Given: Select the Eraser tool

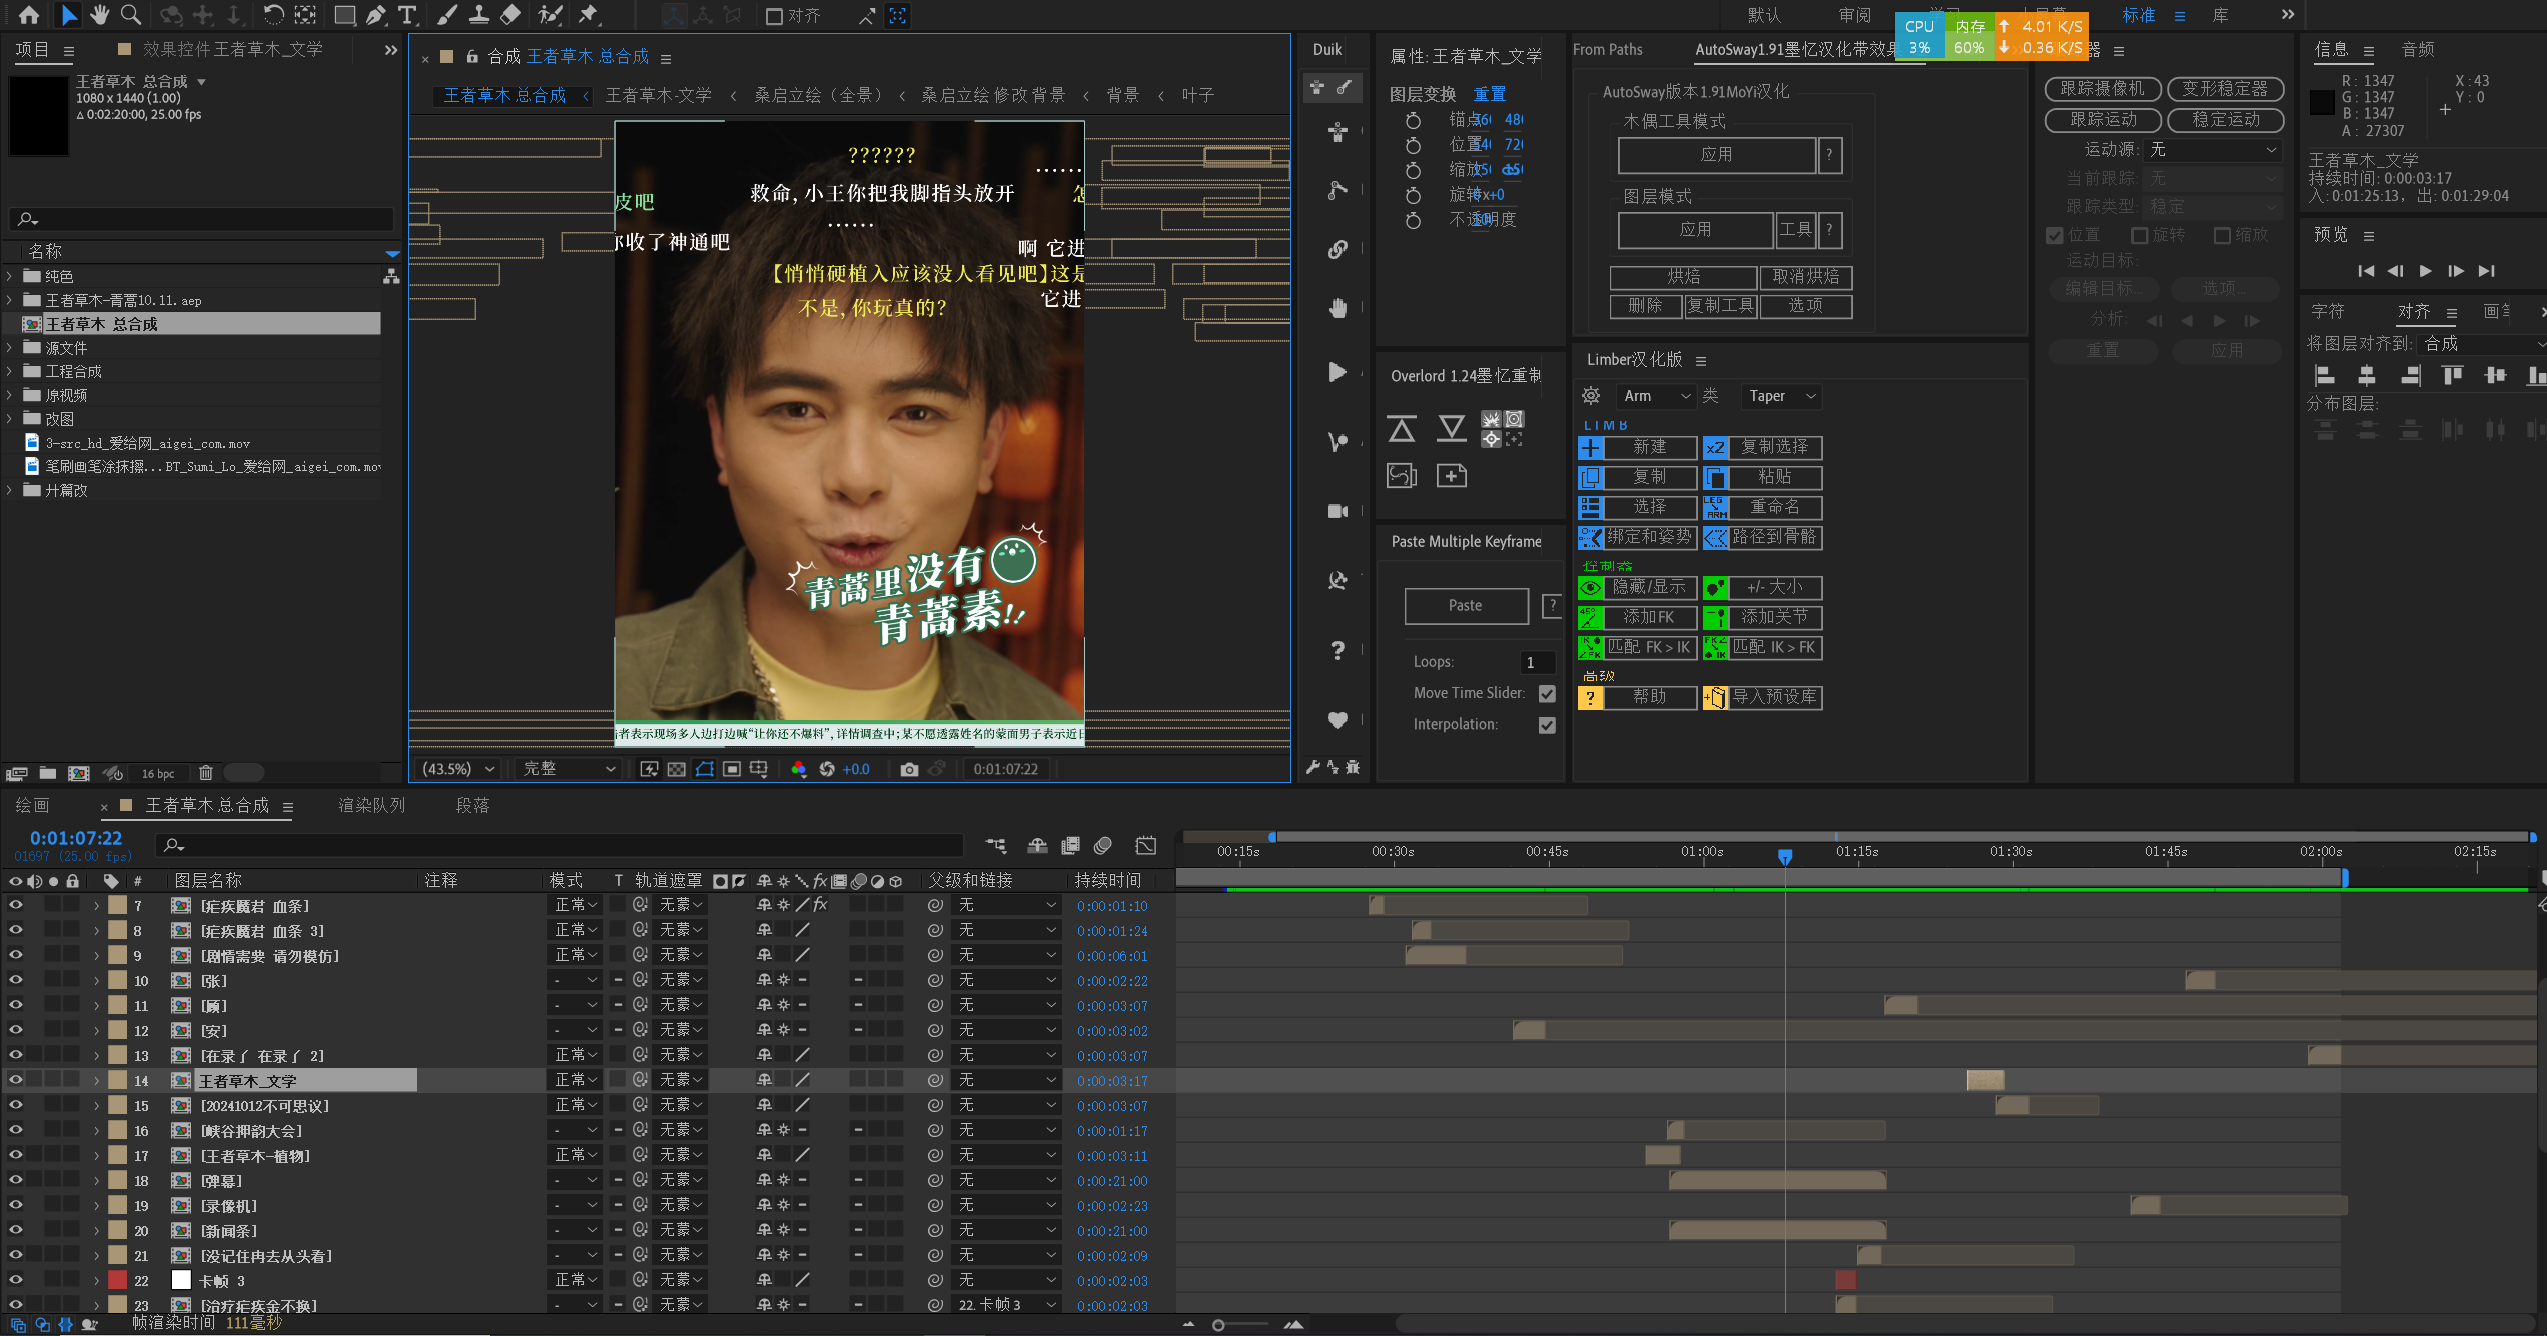Looking at the screenshot, I should click(510, 15).
